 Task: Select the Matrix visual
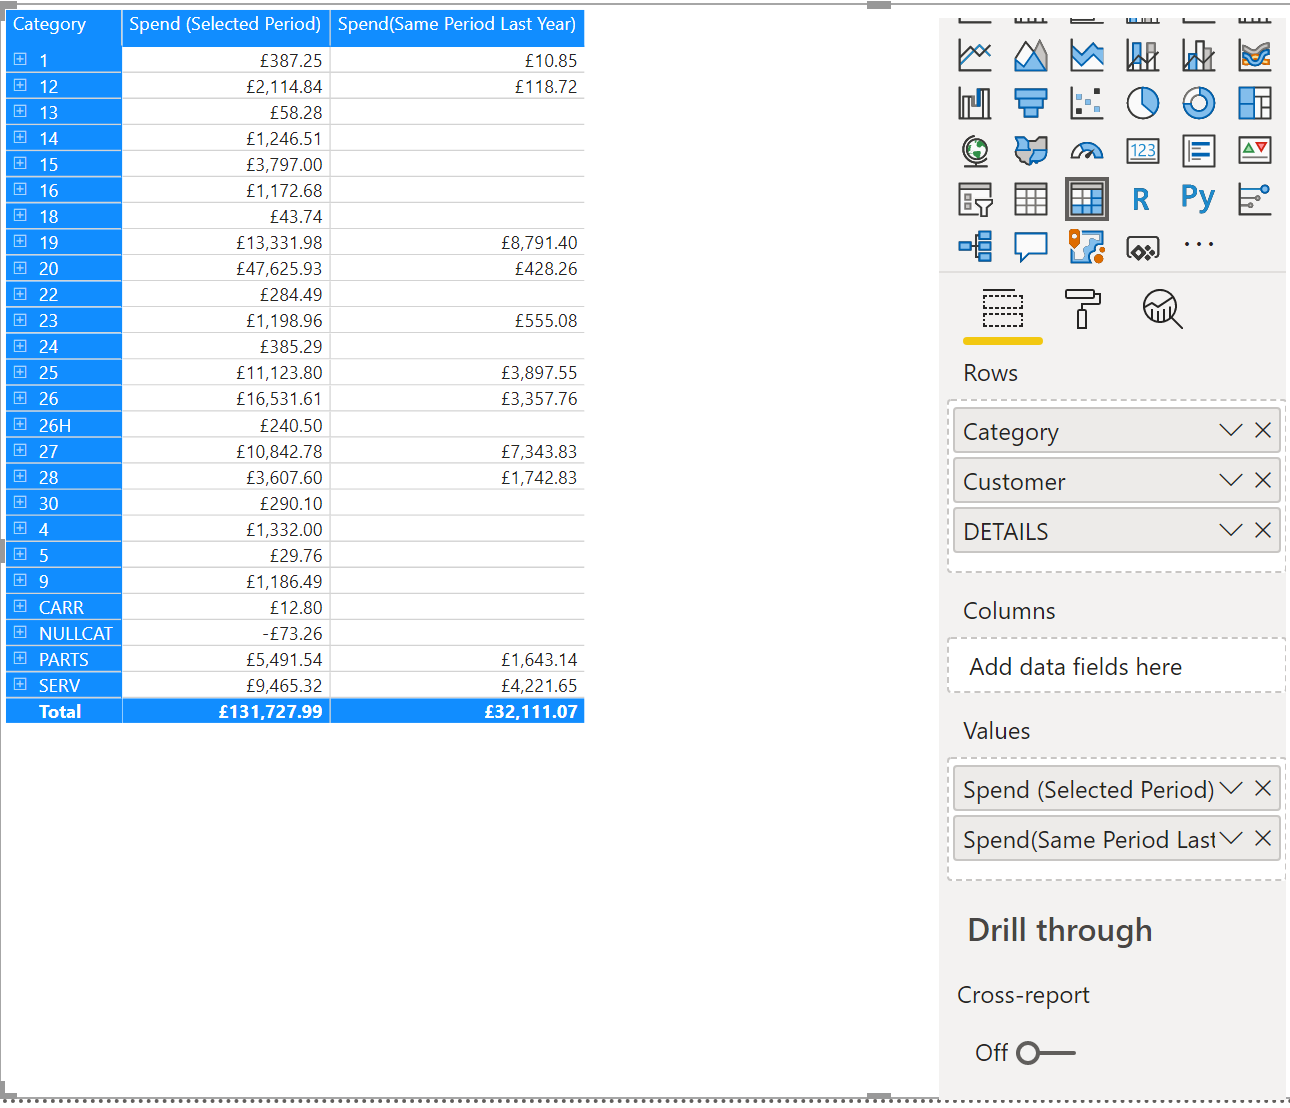pyautogui.click(x=1087, y=199)
